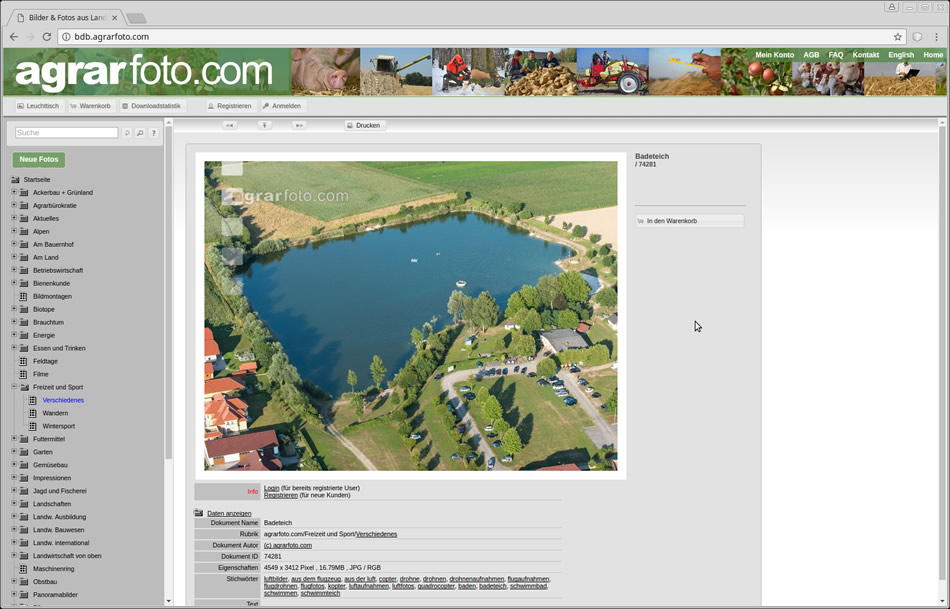Switch the site language to English
950x609 pixels.
[x=901, y=55]
